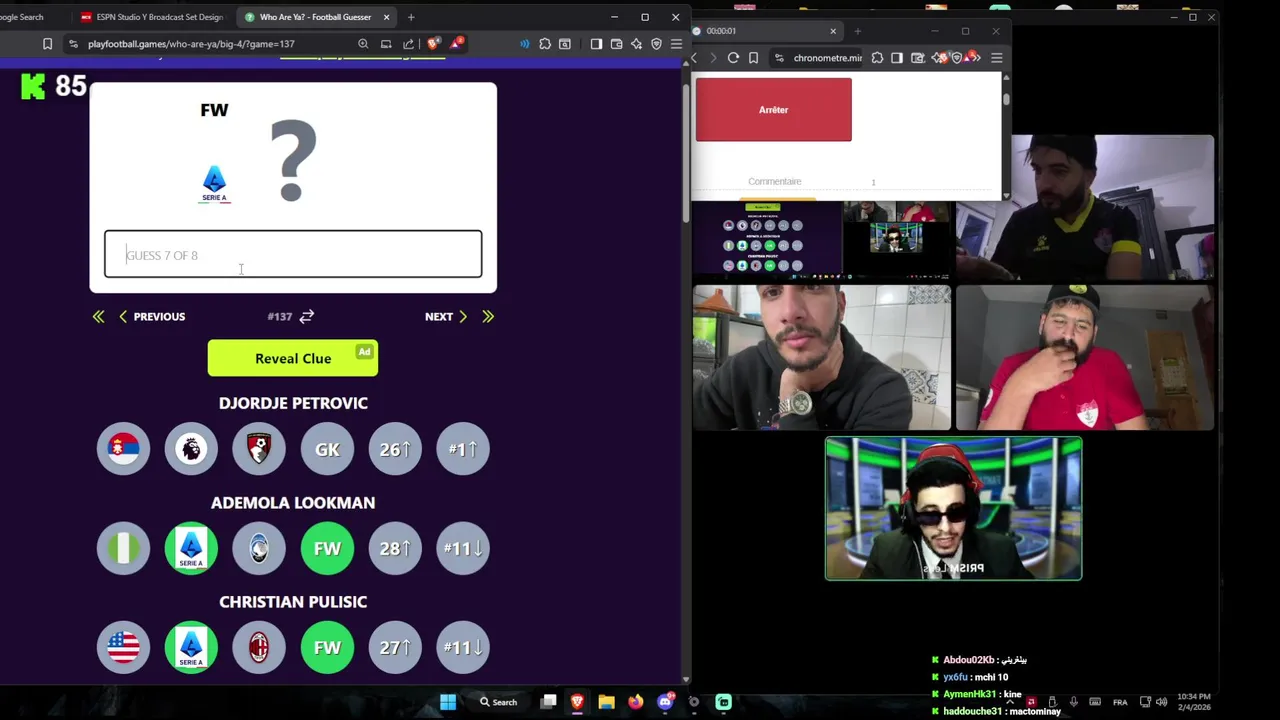The width and height of the screenshot is (1280, 720).
Task: Open Discord from taskbar
Action: pos(665,702)
